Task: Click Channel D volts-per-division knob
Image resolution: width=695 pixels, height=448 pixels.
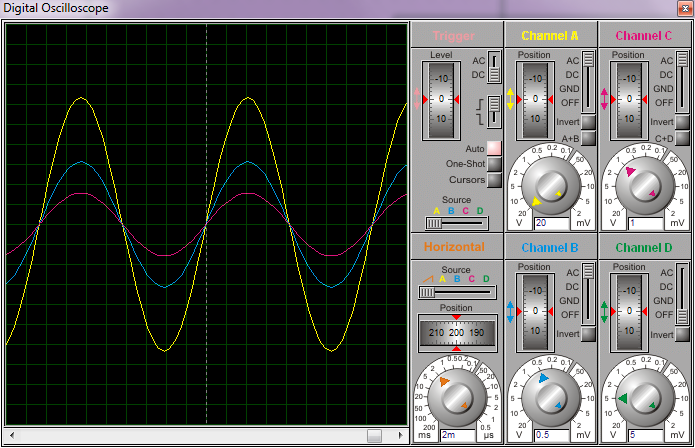Action: tap(645, 397)
